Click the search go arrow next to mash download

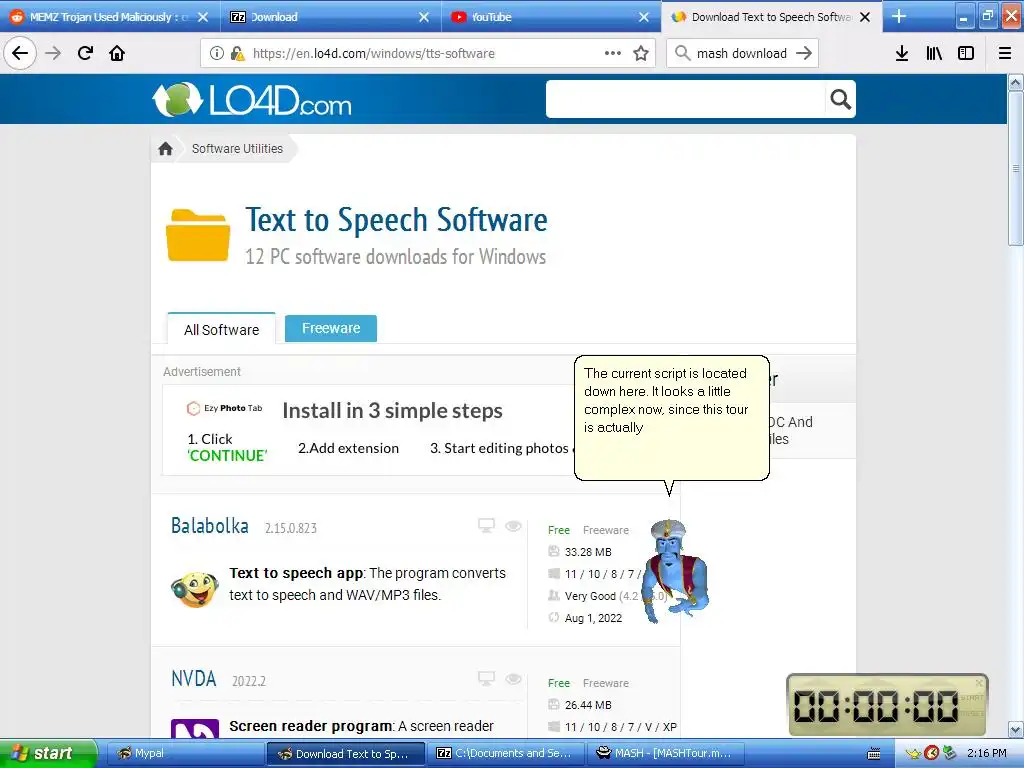coord(804,53)
